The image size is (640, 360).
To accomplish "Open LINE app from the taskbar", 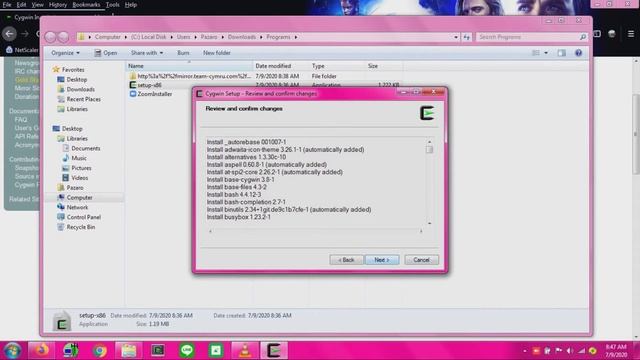I will [x=187, y=350].
